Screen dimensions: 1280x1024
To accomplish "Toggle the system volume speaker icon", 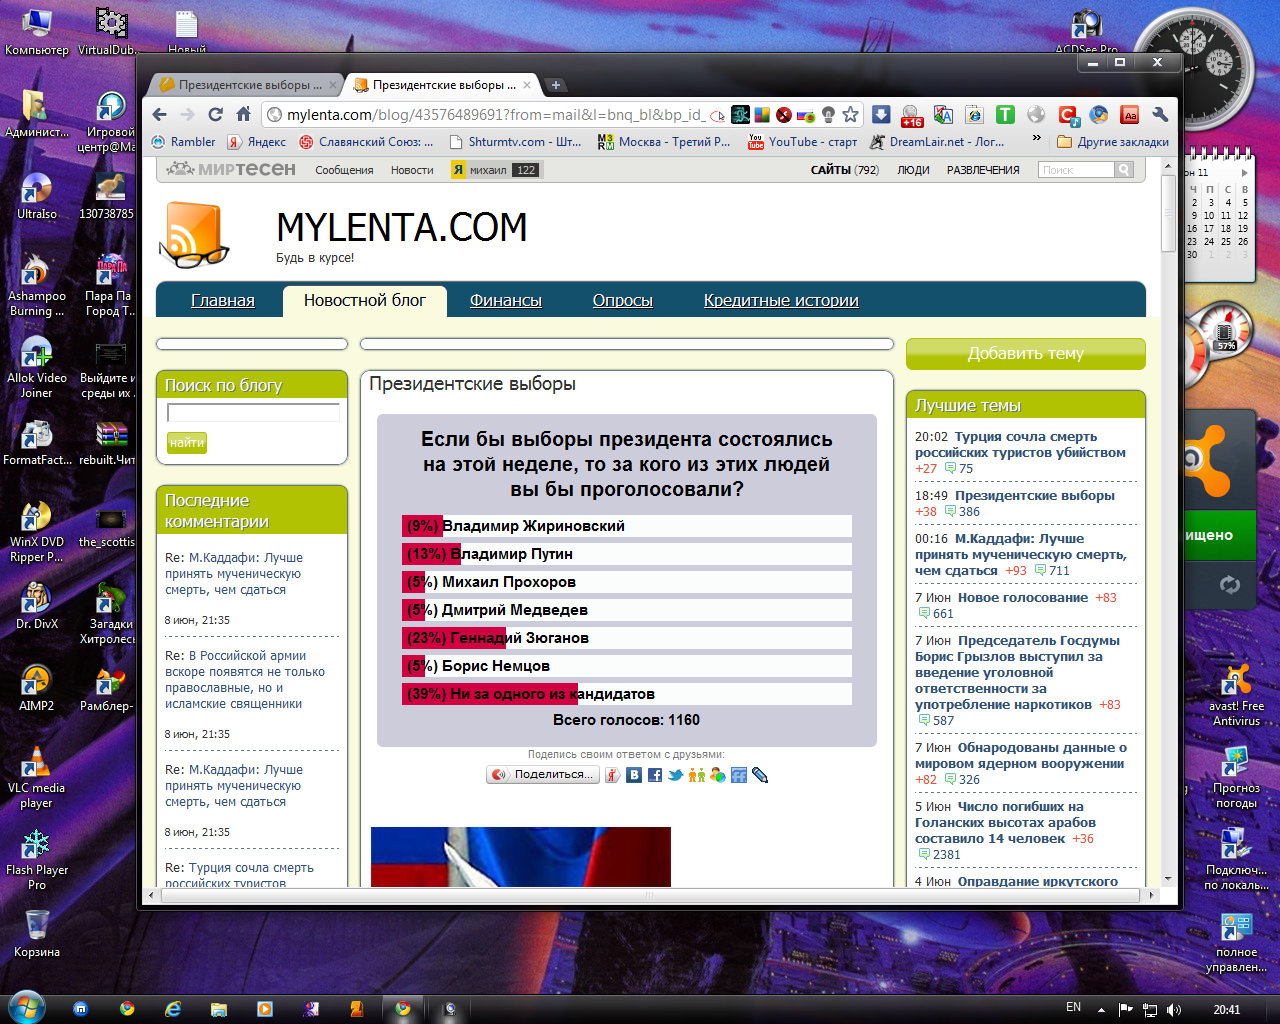I will tap(1174, 1009).
